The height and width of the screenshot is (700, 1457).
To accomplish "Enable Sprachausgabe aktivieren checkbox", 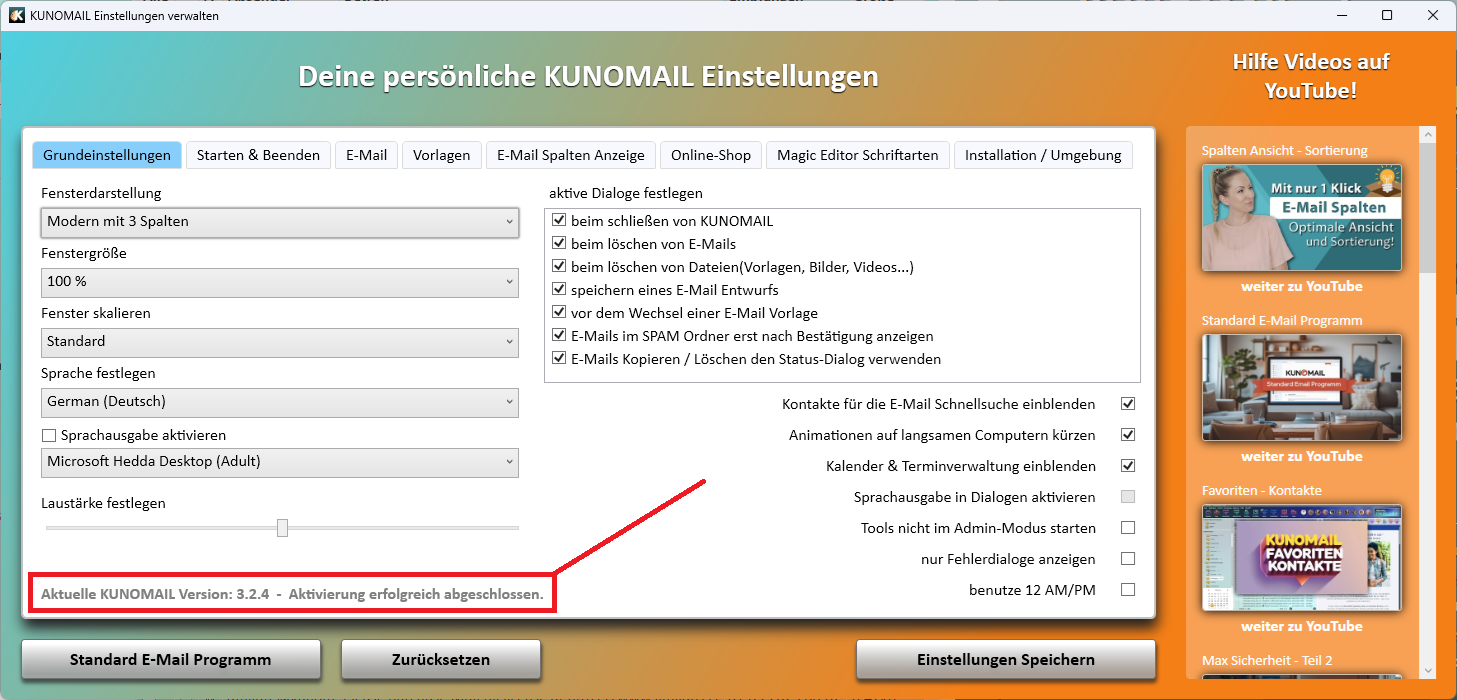I will point(48,436).
